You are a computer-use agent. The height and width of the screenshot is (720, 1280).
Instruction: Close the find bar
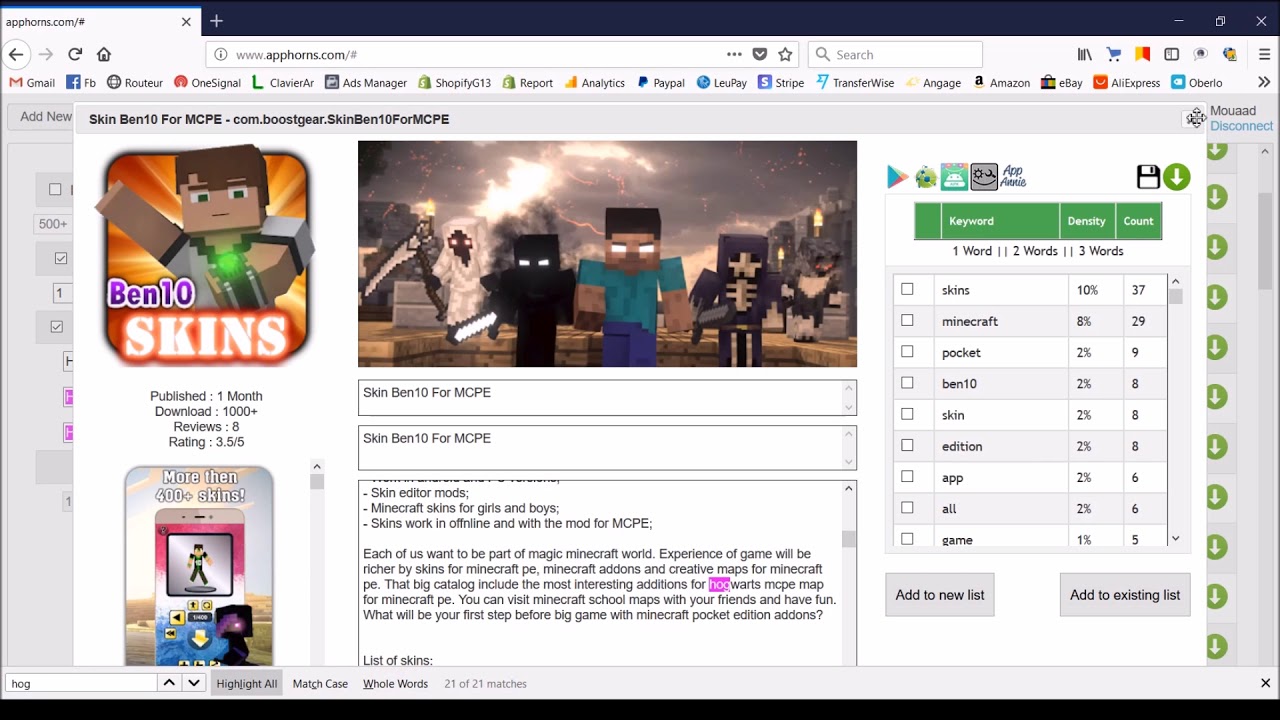coord(1265,683)
